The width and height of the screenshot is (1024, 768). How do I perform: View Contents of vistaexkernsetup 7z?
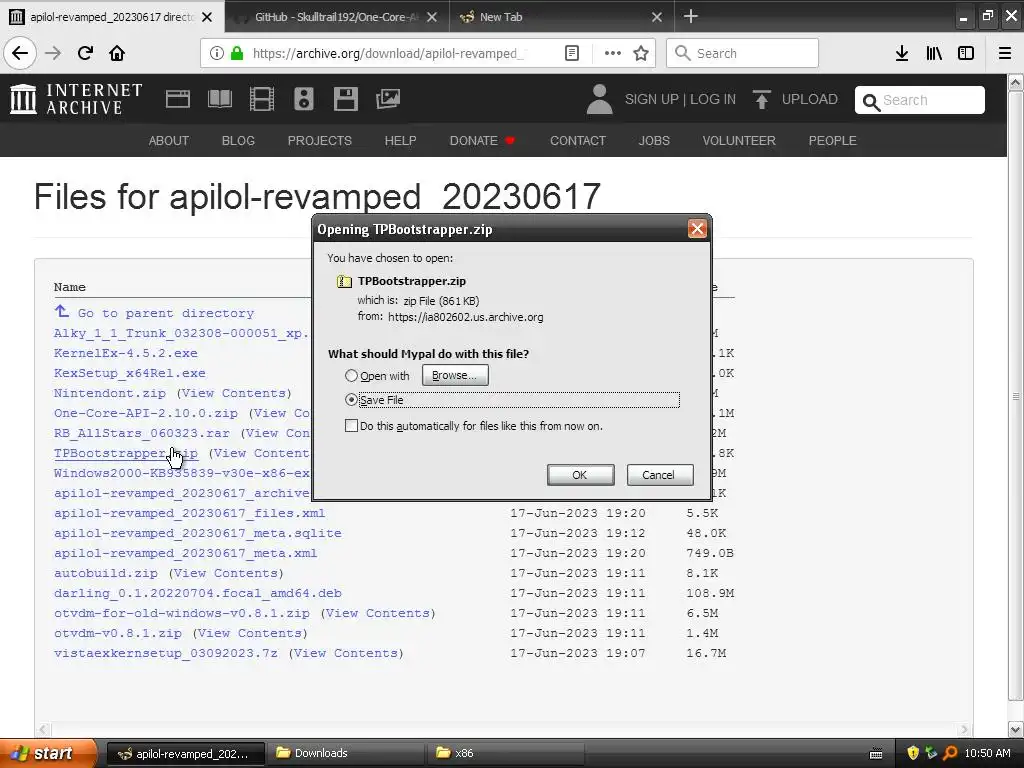tap(346, 653)
